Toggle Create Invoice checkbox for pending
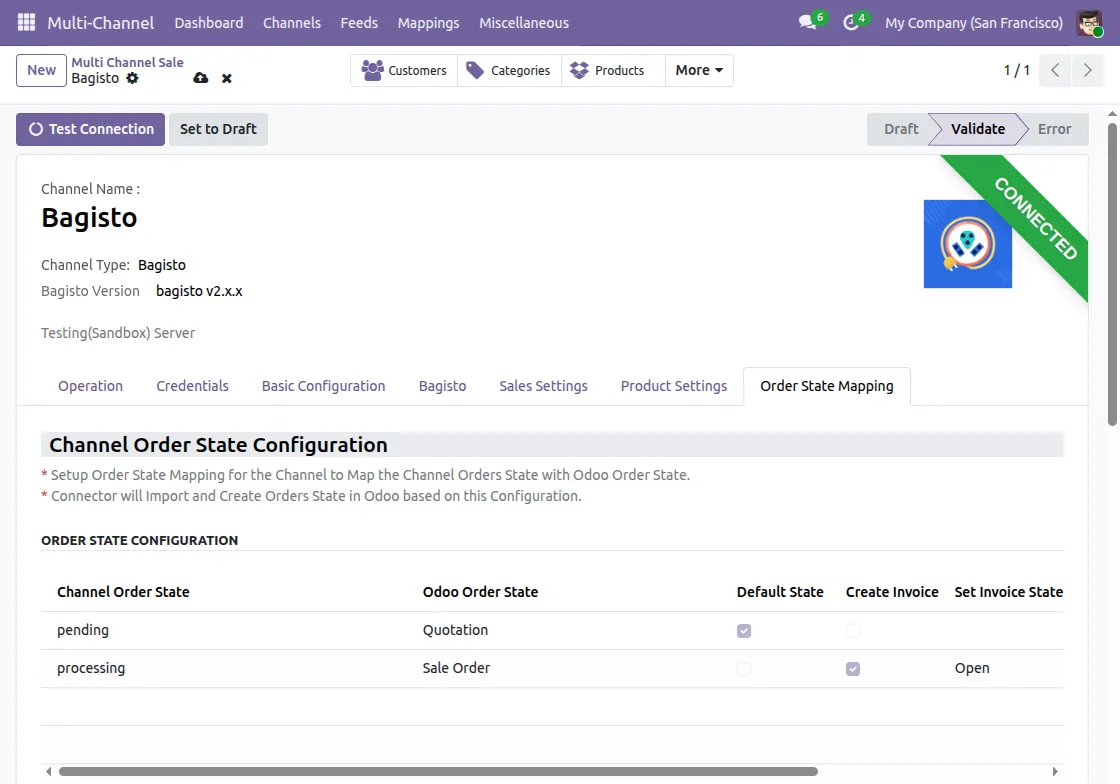 coord(853,631)
